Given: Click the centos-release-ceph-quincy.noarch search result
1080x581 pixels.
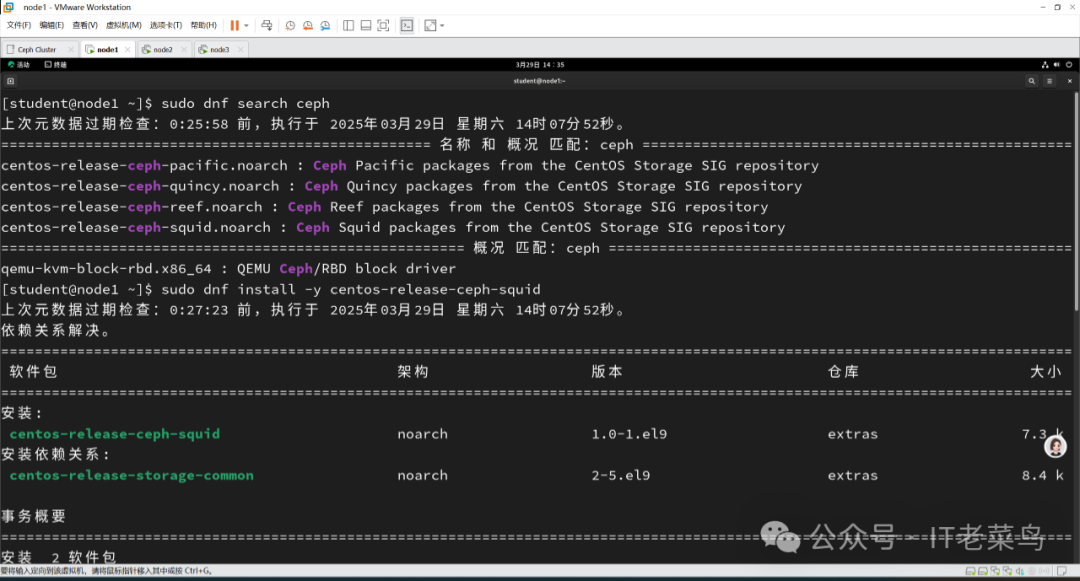Looking at the screenshot, I should 140,186.
